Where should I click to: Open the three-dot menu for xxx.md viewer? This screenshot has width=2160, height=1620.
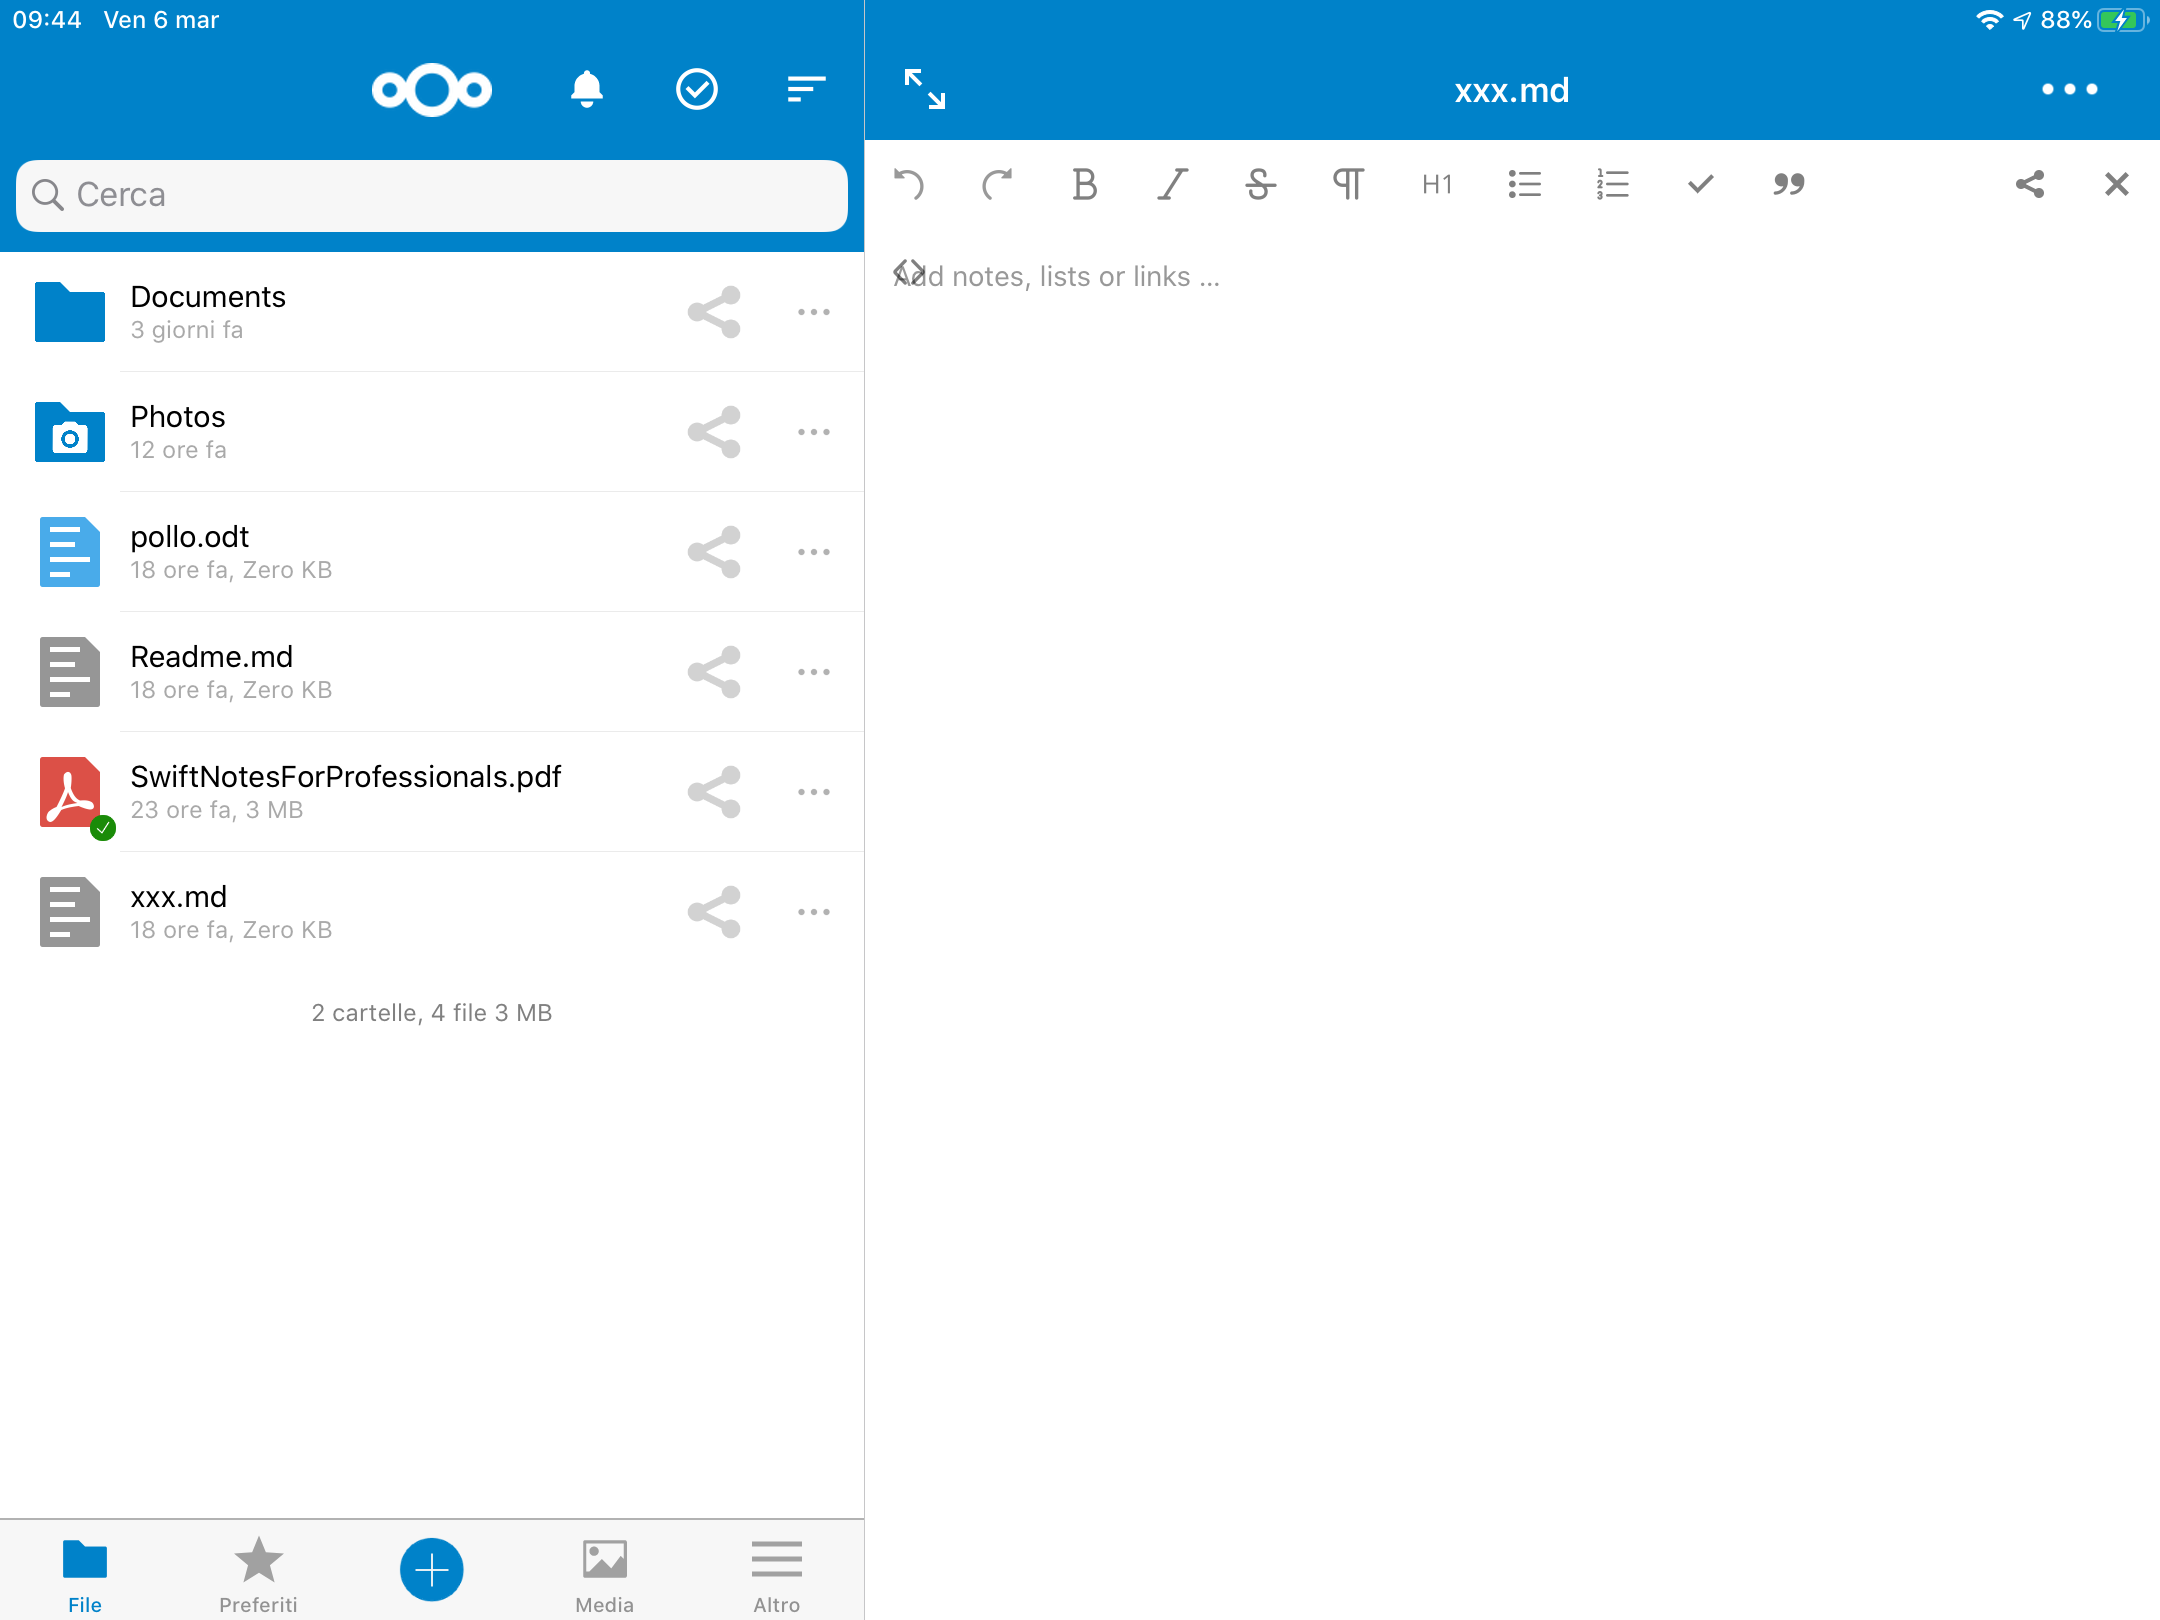(2069, 89)
